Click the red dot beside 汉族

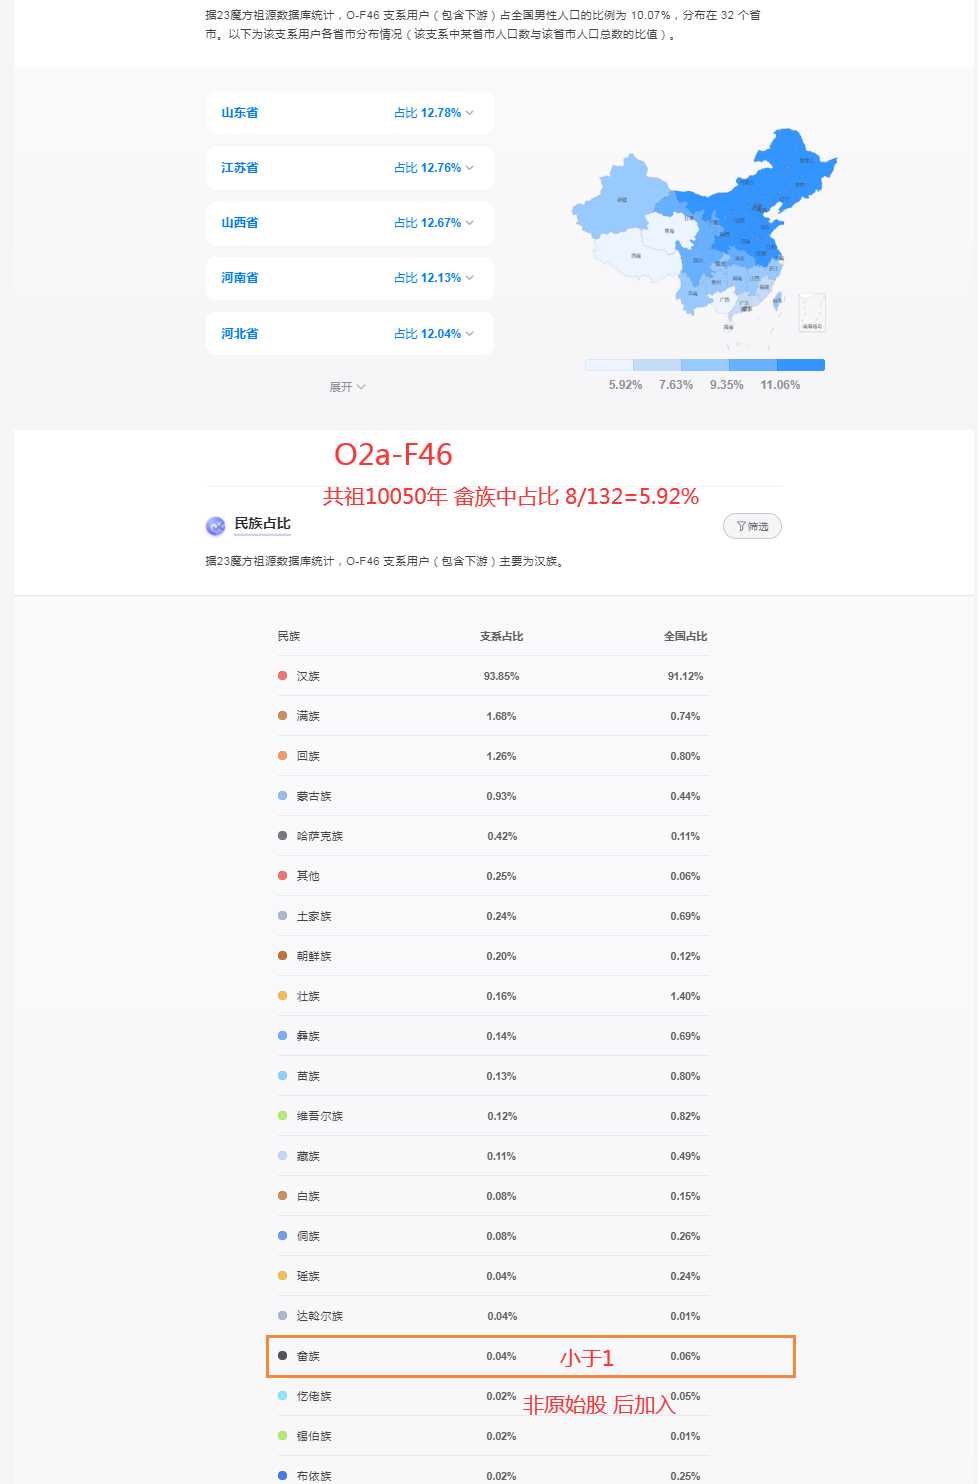click(x=282, y=676)
